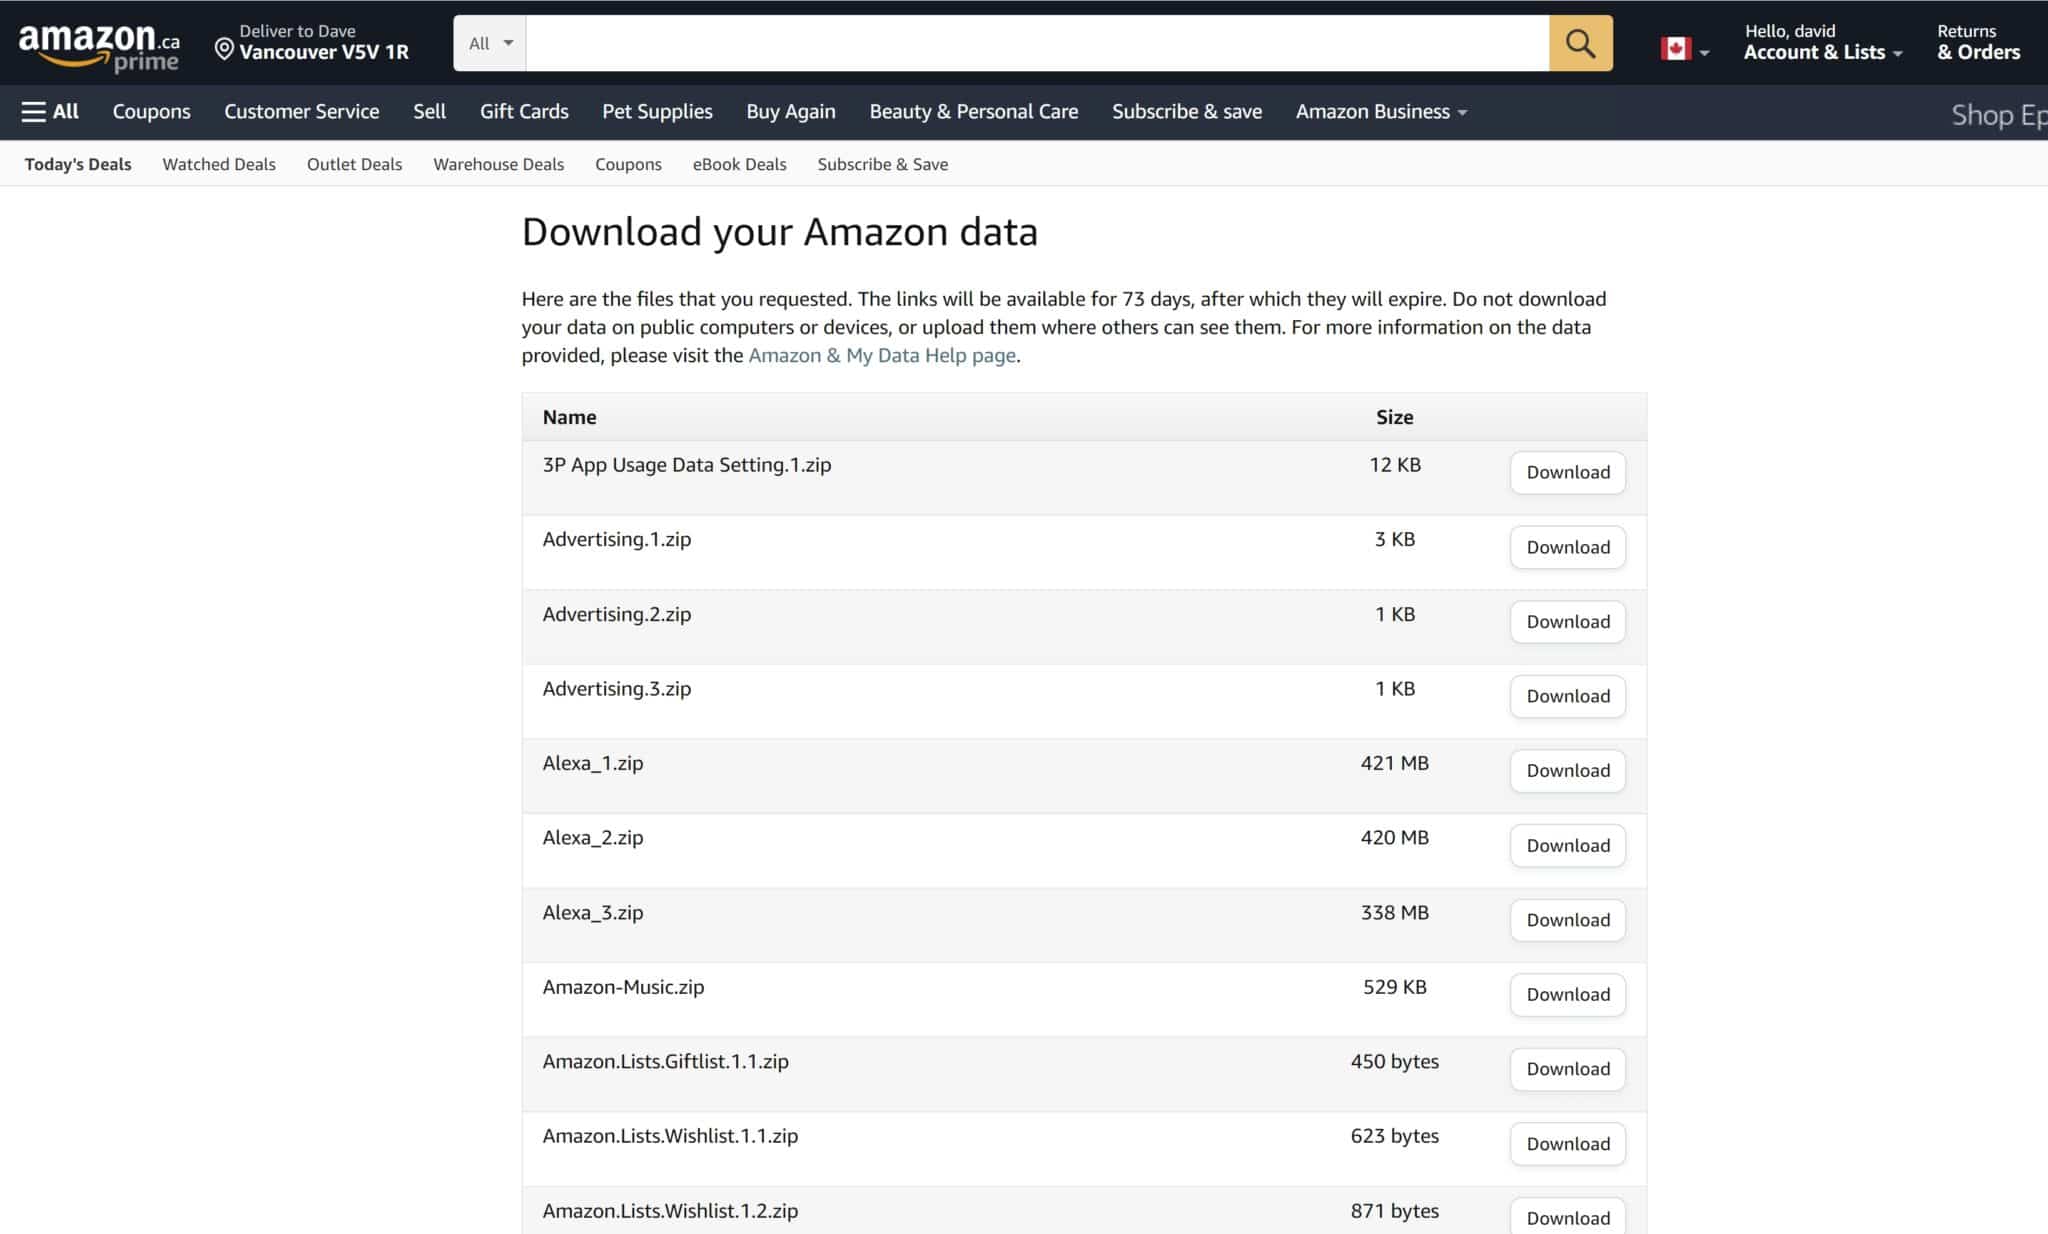Click the Name column header
The image size is (2048, 1234).
[x=569, y=417]
